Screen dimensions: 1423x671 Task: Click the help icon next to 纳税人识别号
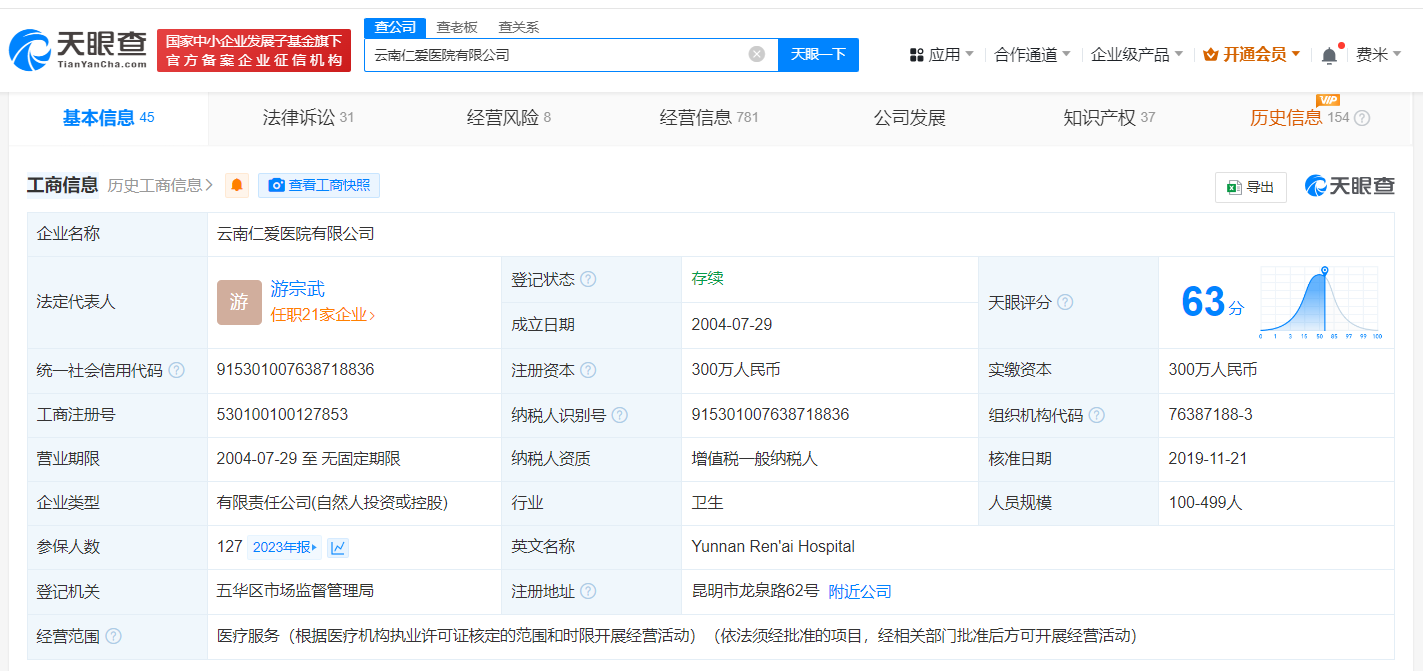pyautogui.click(x=620, y=415)
